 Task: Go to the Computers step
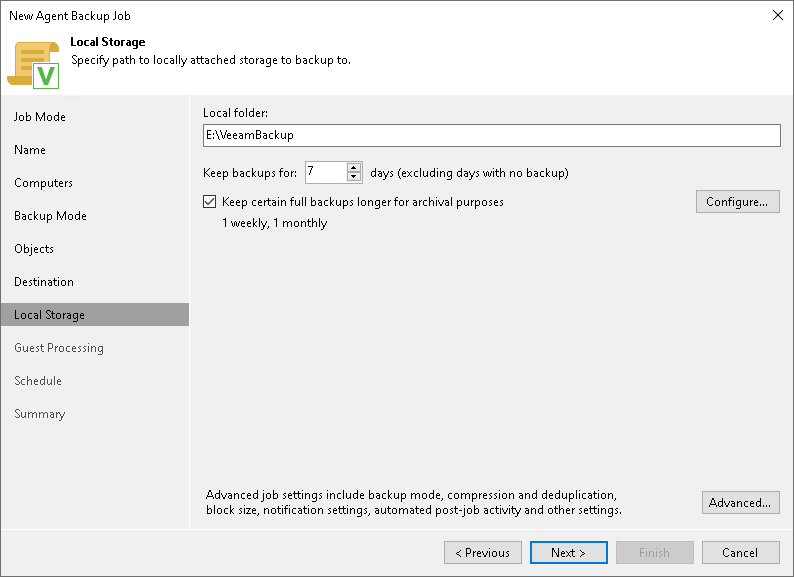[x=44, y=183]
